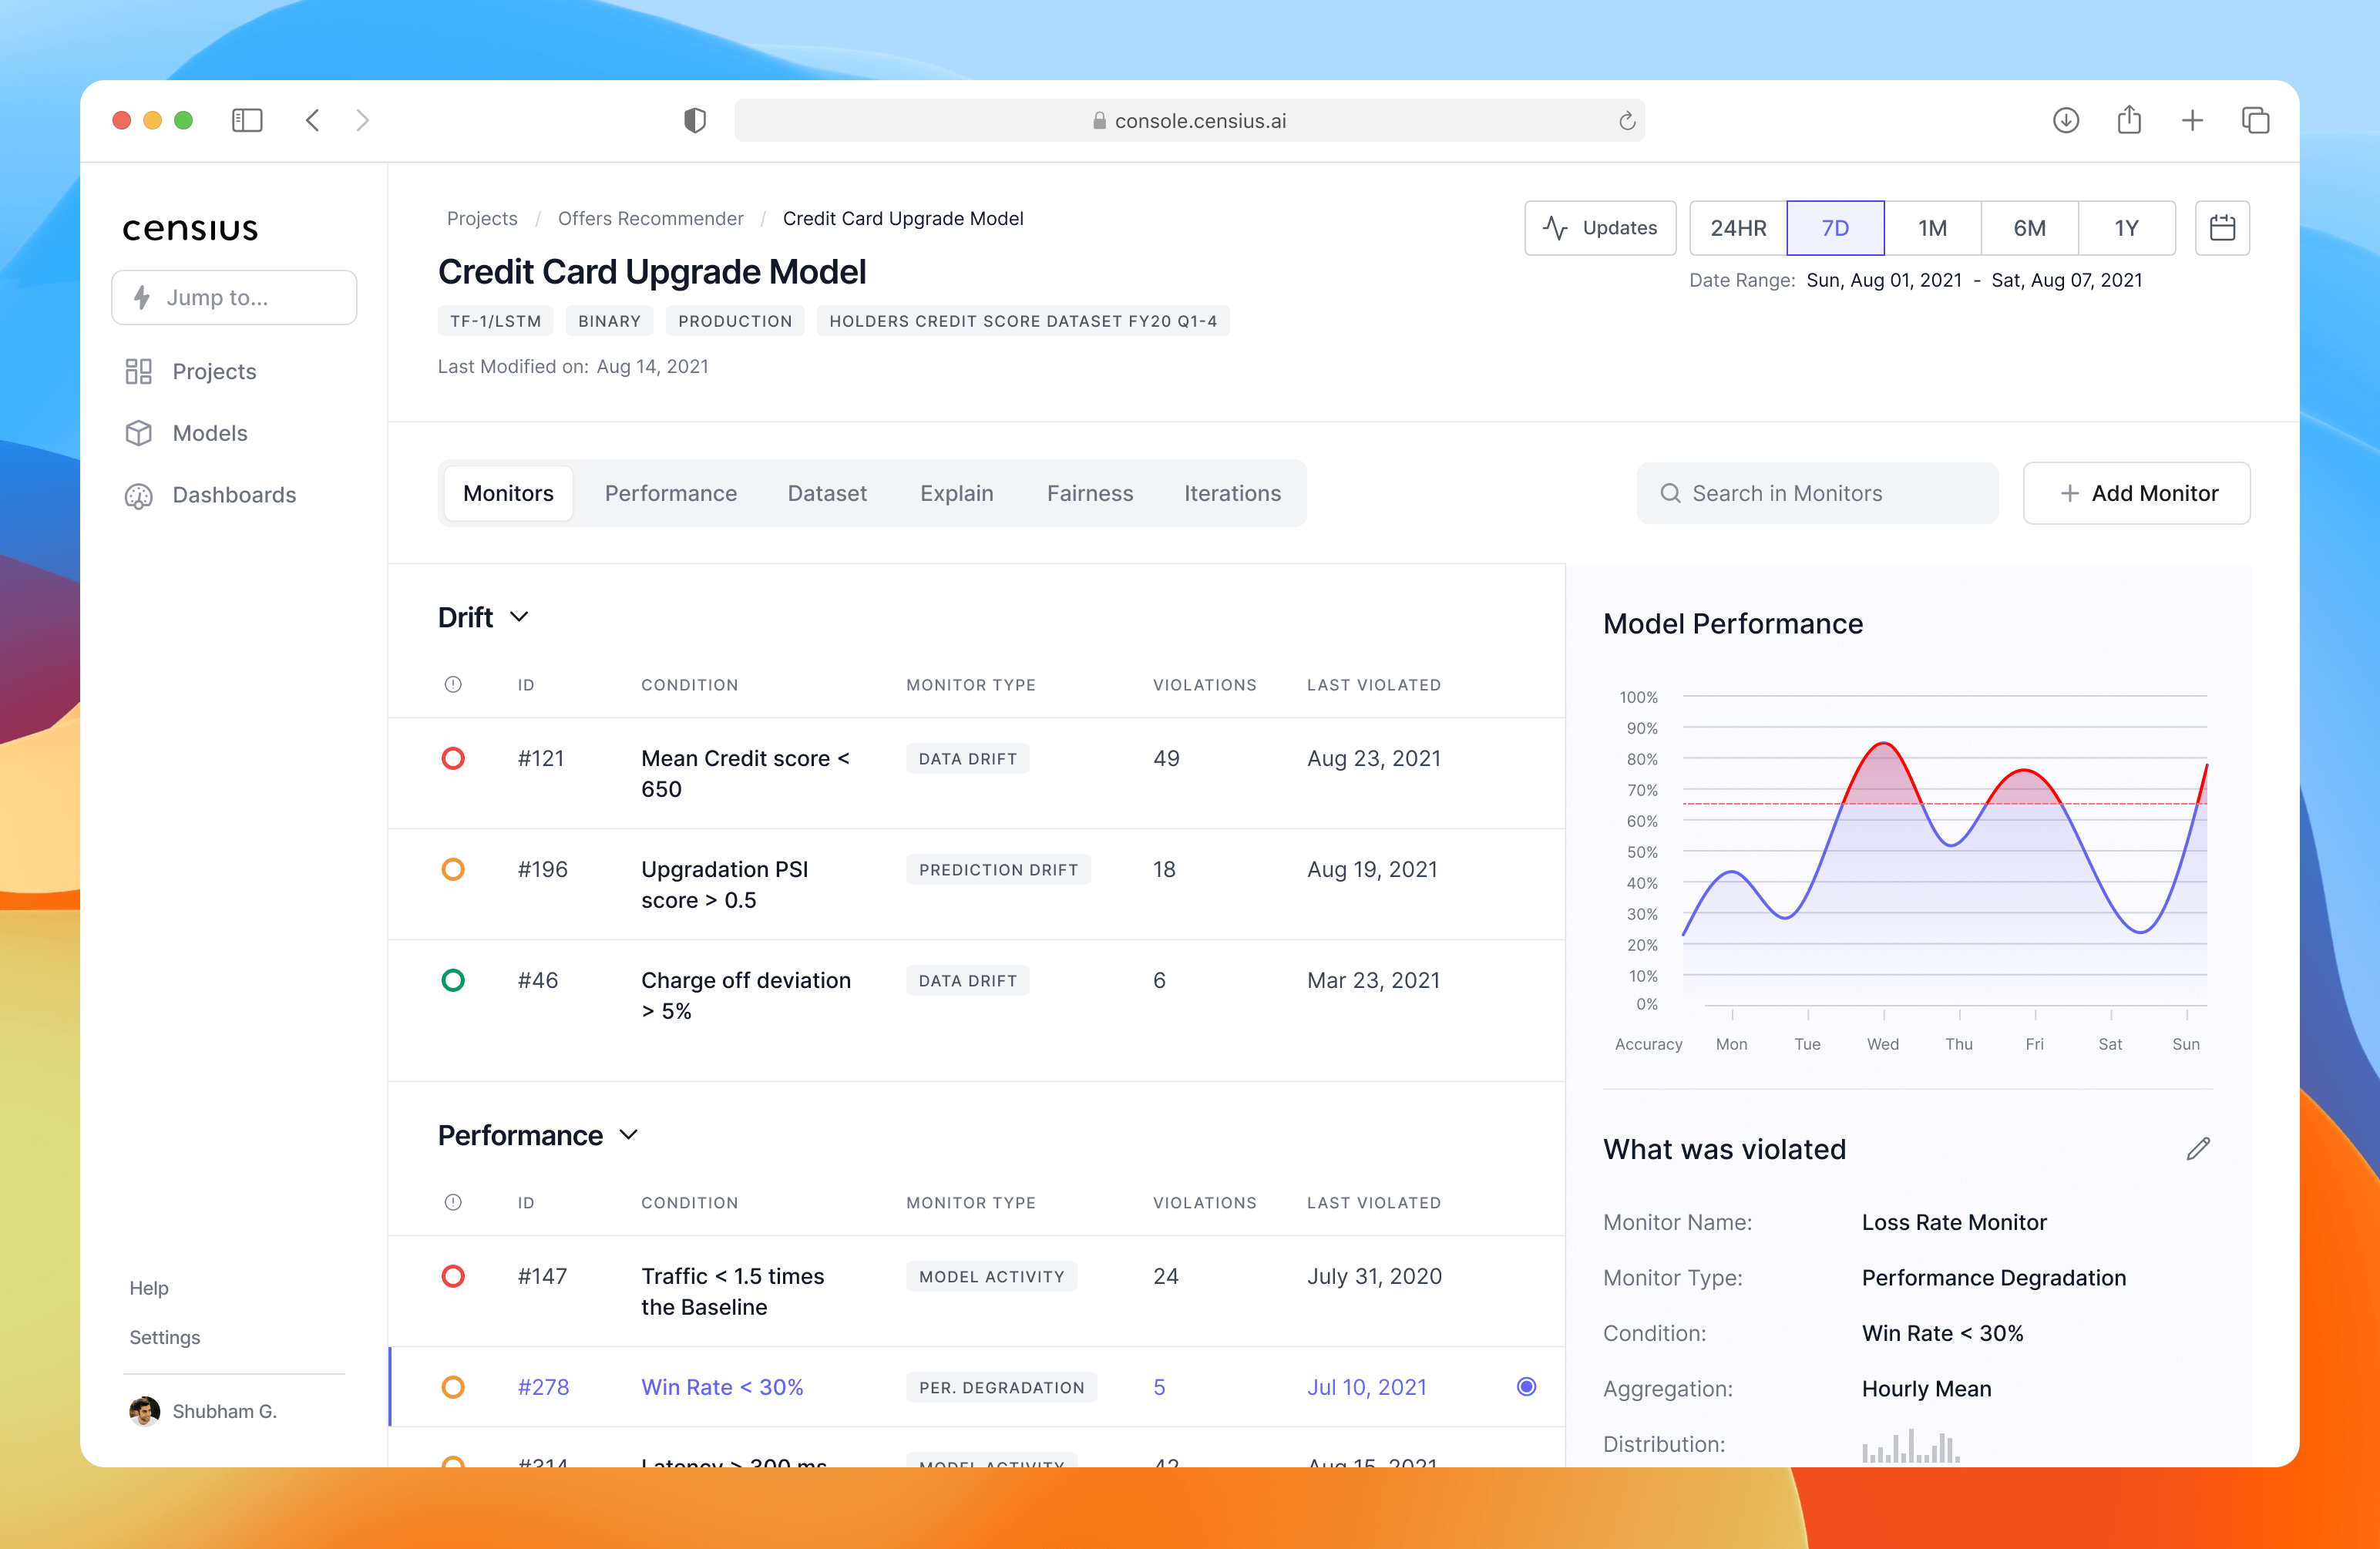
Task: Click 'Traffic < 1.5 times the Baseline' condition
Action: click(733, 1292)
